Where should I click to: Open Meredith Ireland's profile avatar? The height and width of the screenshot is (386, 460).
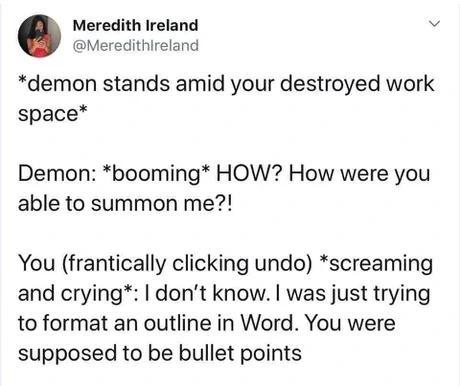39,36
